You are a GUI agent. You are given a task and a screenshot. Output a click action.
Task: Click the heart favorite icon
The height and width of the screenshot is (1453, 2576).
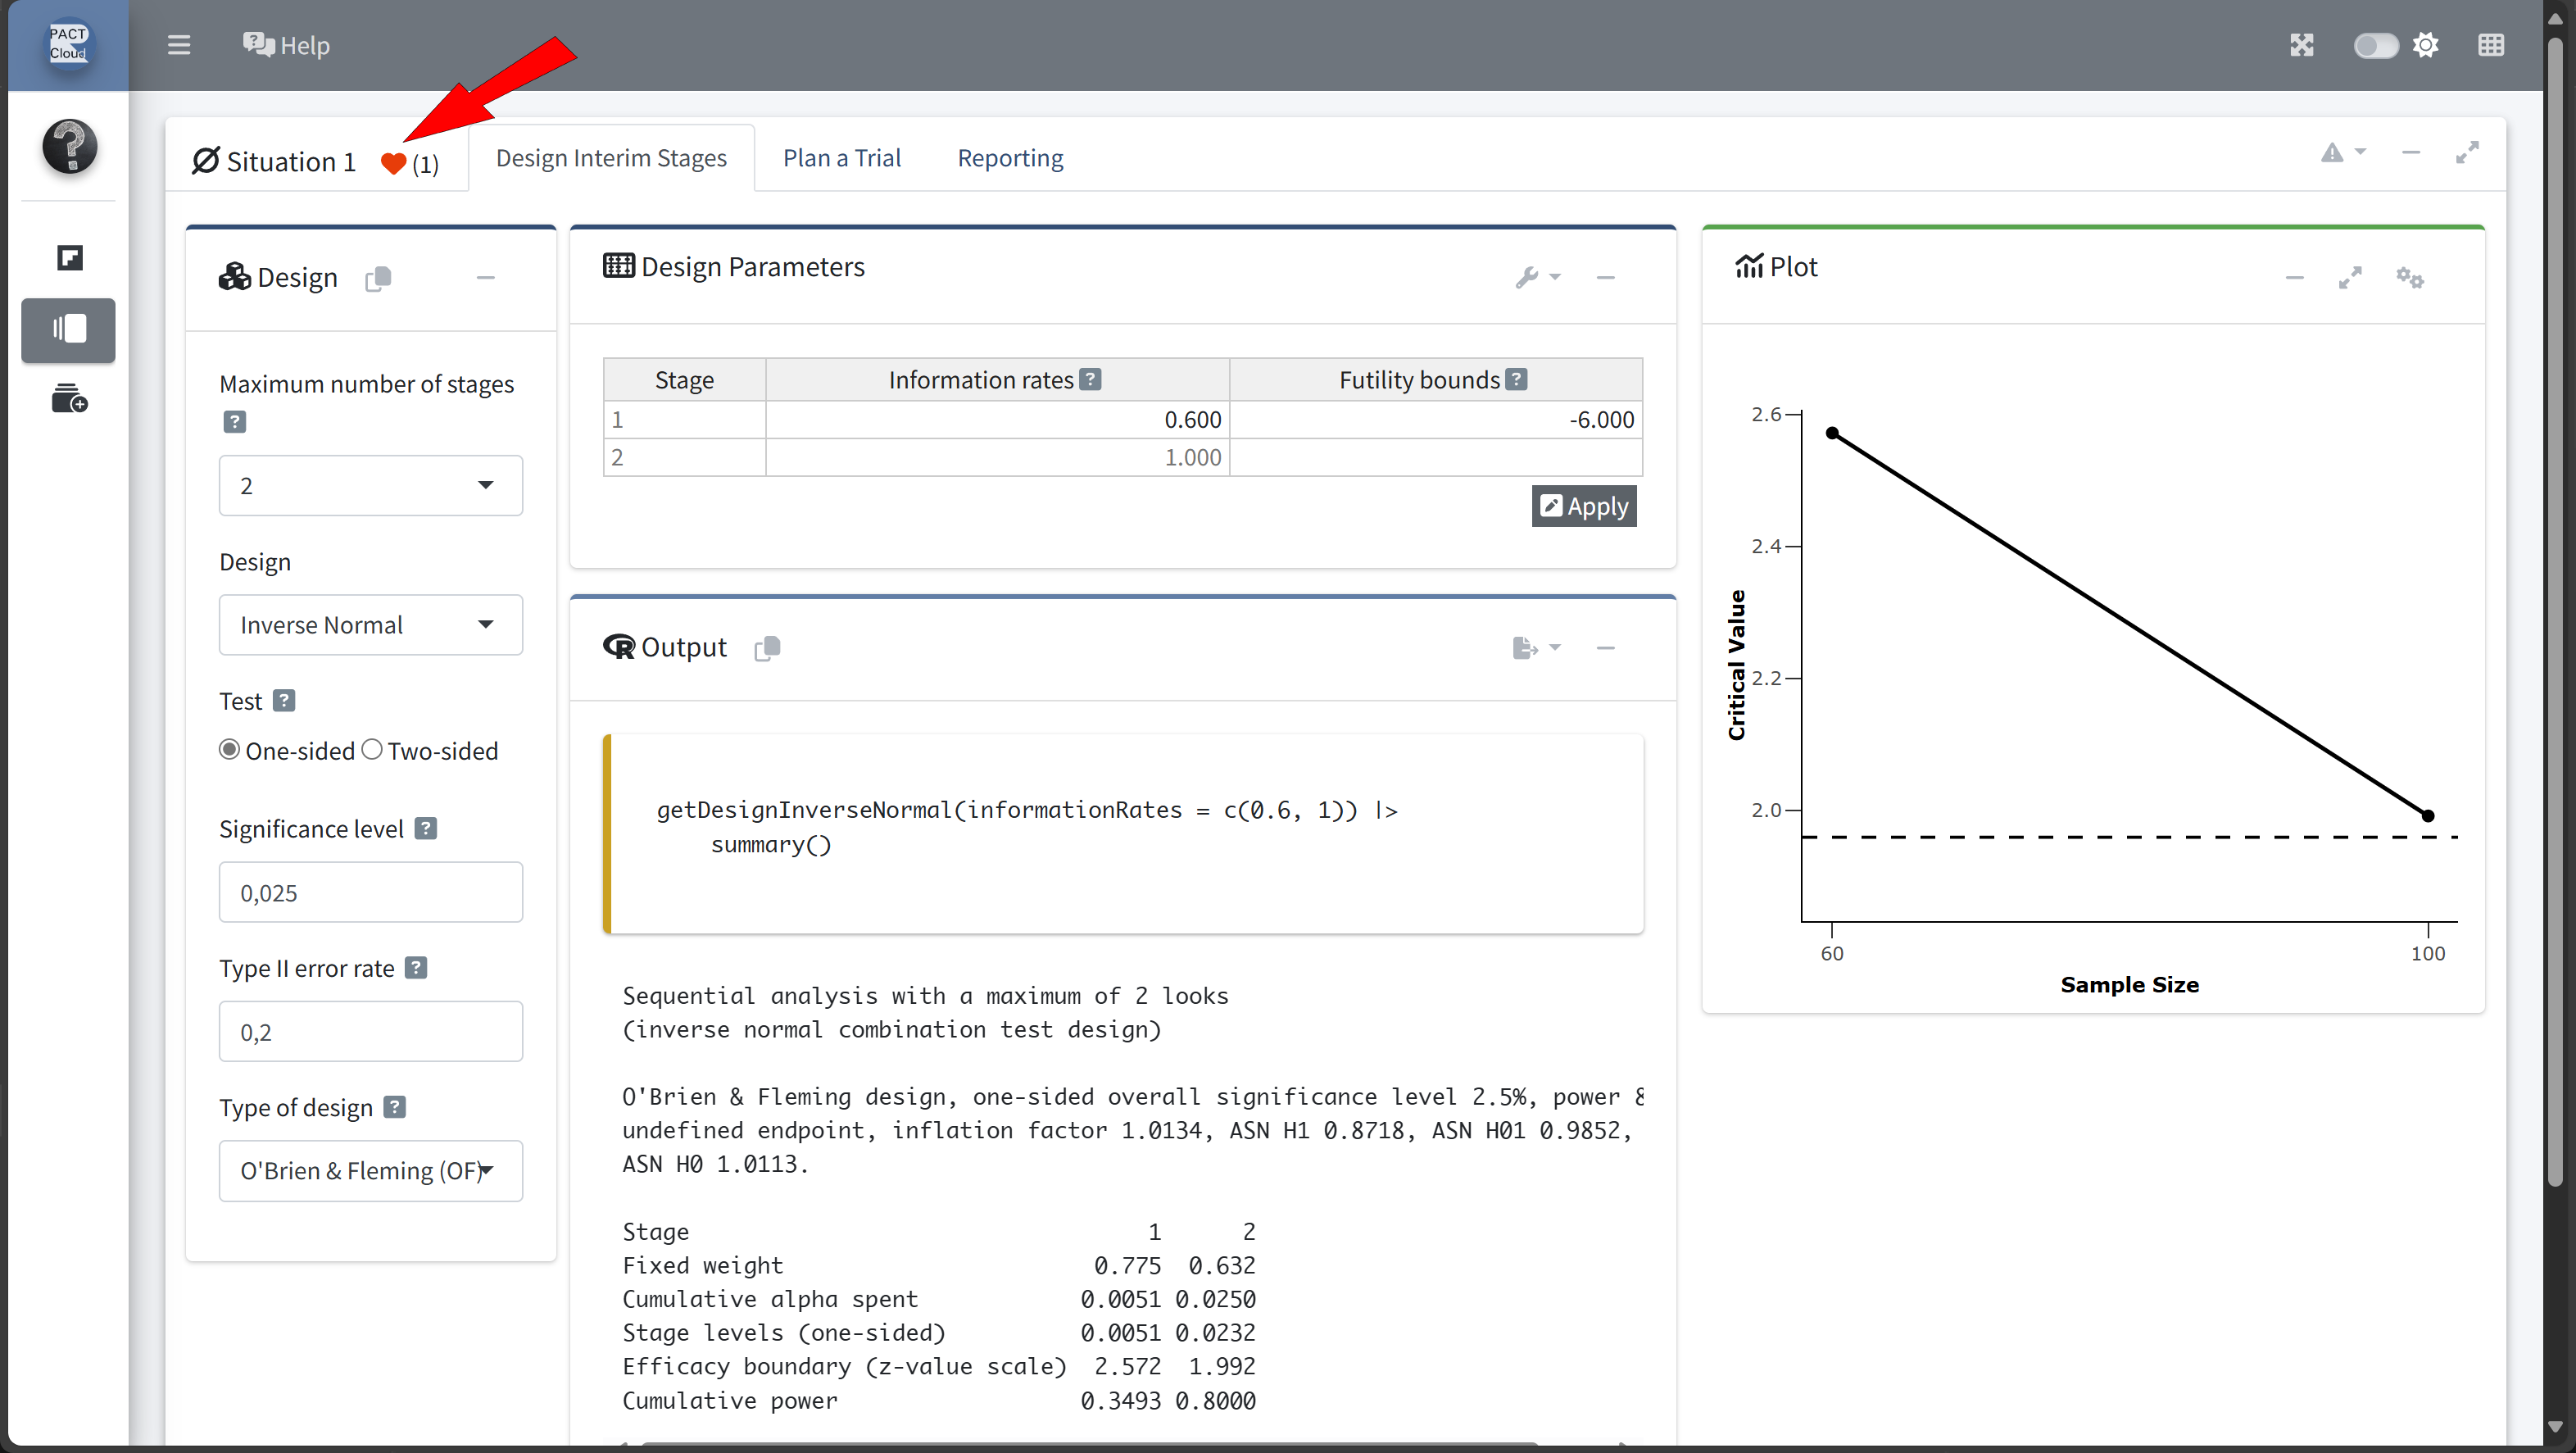(x=393, y=164)
